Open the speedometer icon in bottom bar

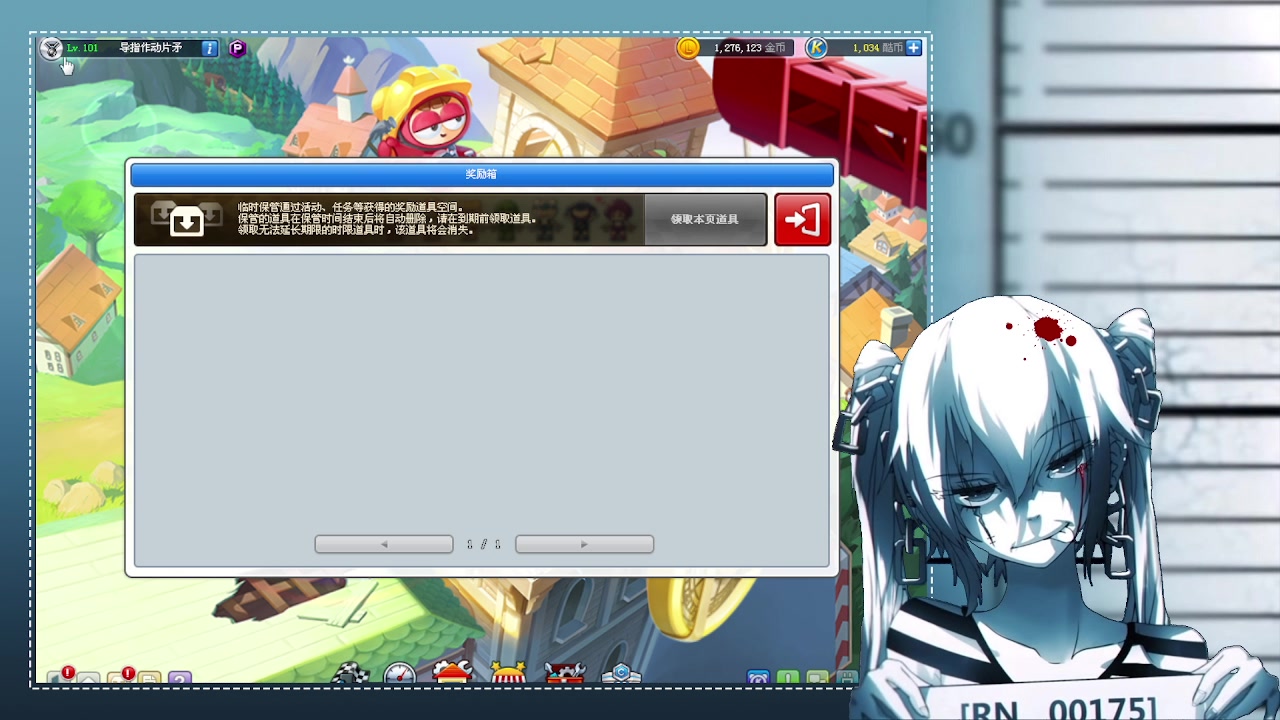tap(399, 674)
